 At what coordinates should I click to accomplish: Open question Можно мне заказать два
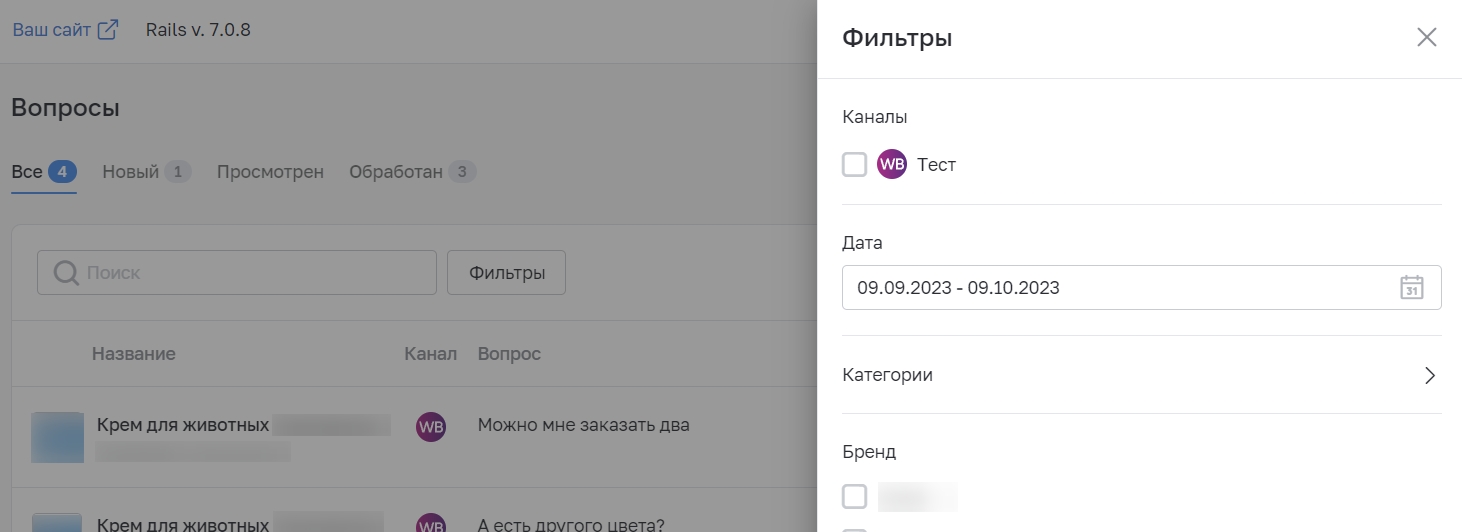point(584,425)
